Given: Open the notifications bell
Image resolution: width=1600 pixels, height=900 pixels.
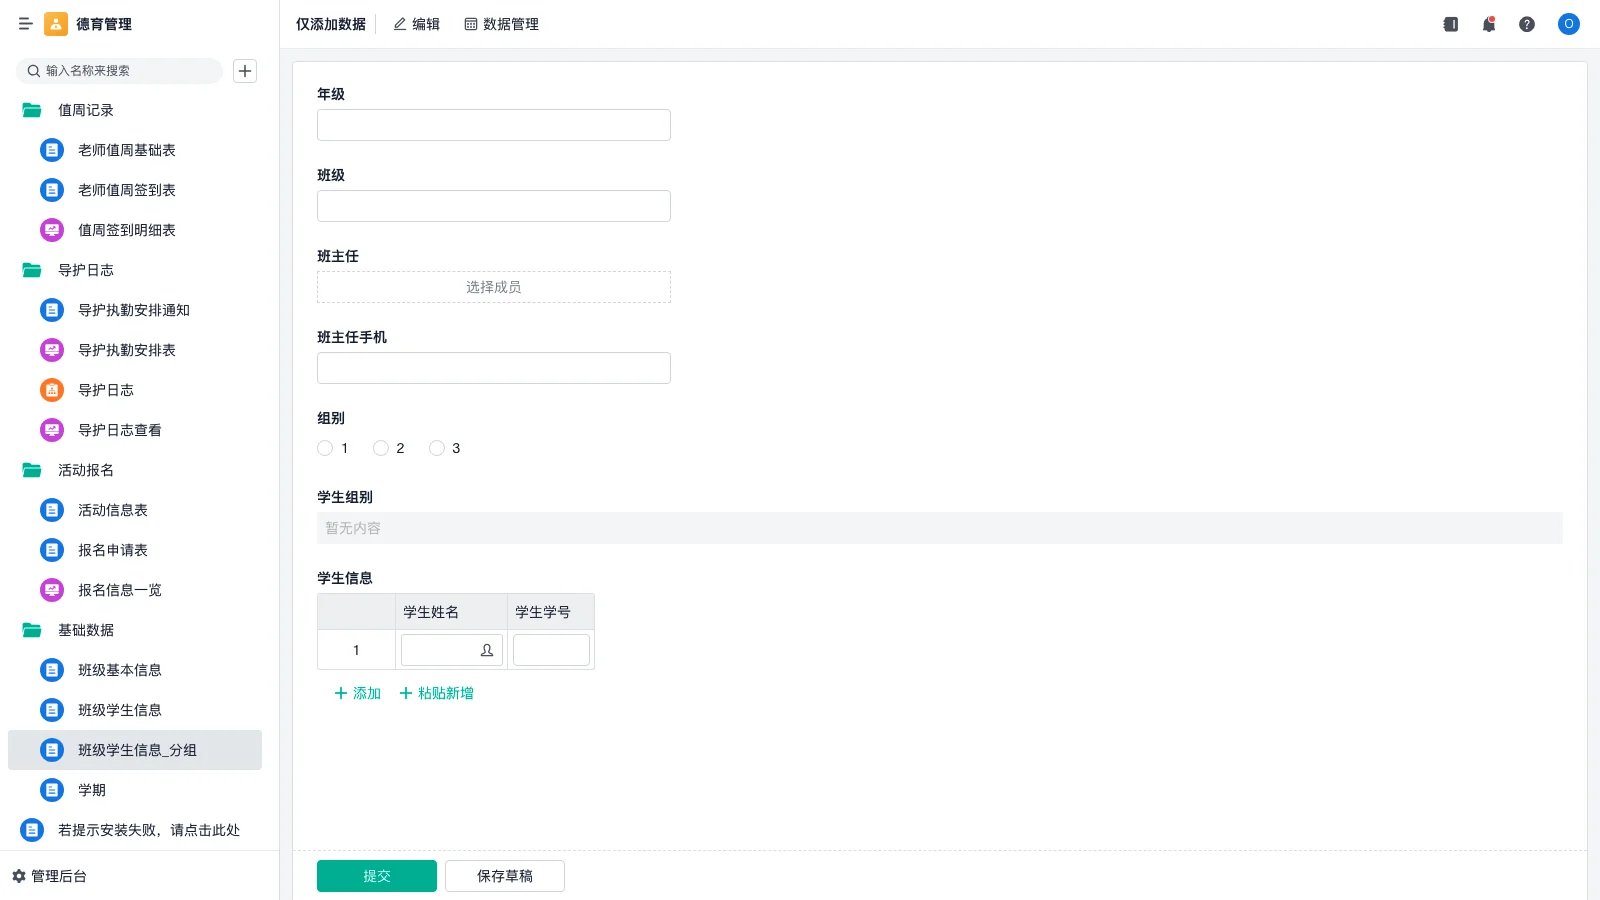Looking at the screenshot, I should pos(1488,24).
